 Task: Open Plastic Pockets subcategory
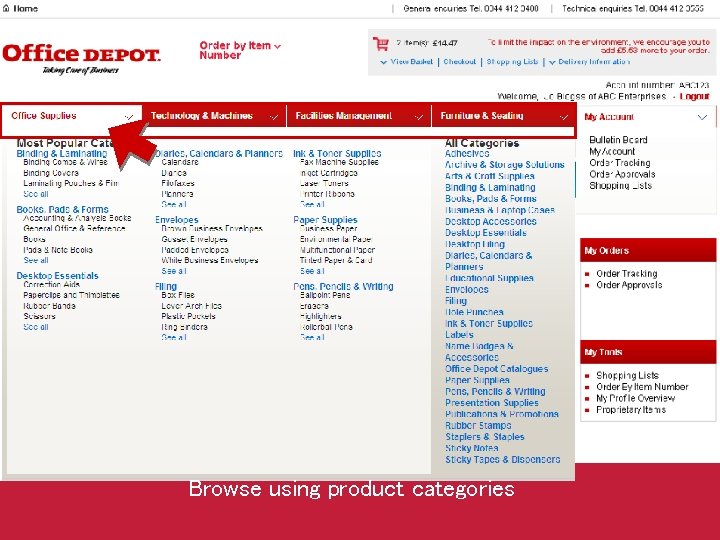pos(188,316)
